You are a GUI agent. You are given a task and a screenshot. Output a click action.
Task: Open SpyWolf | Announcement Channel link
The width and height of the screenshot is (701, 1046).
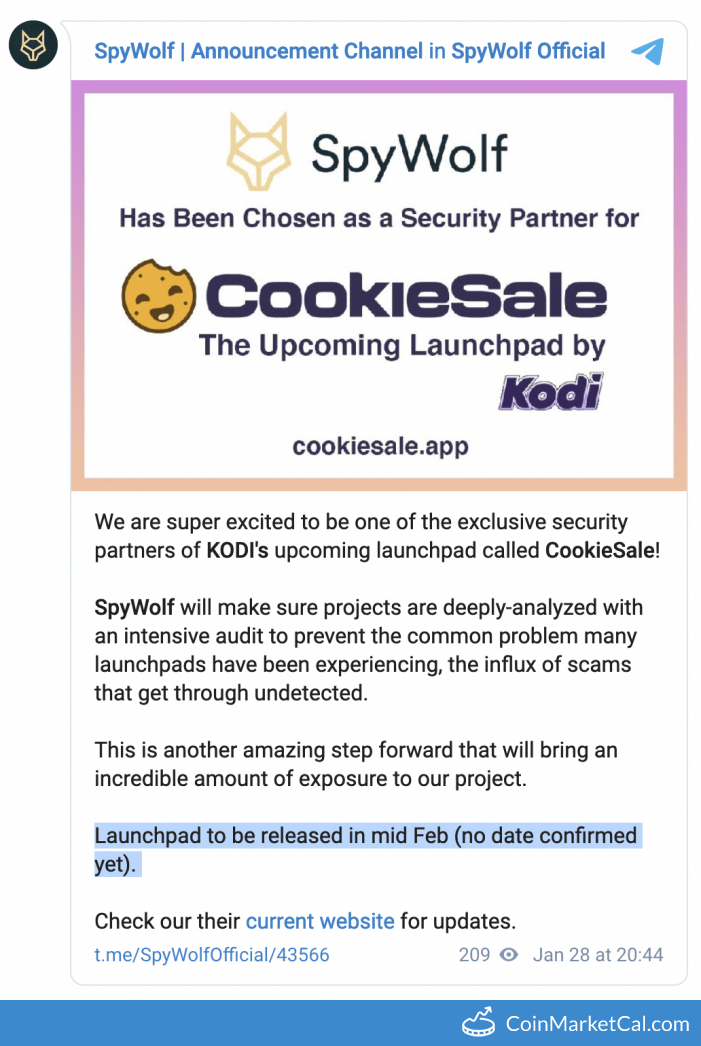[257, 51]
